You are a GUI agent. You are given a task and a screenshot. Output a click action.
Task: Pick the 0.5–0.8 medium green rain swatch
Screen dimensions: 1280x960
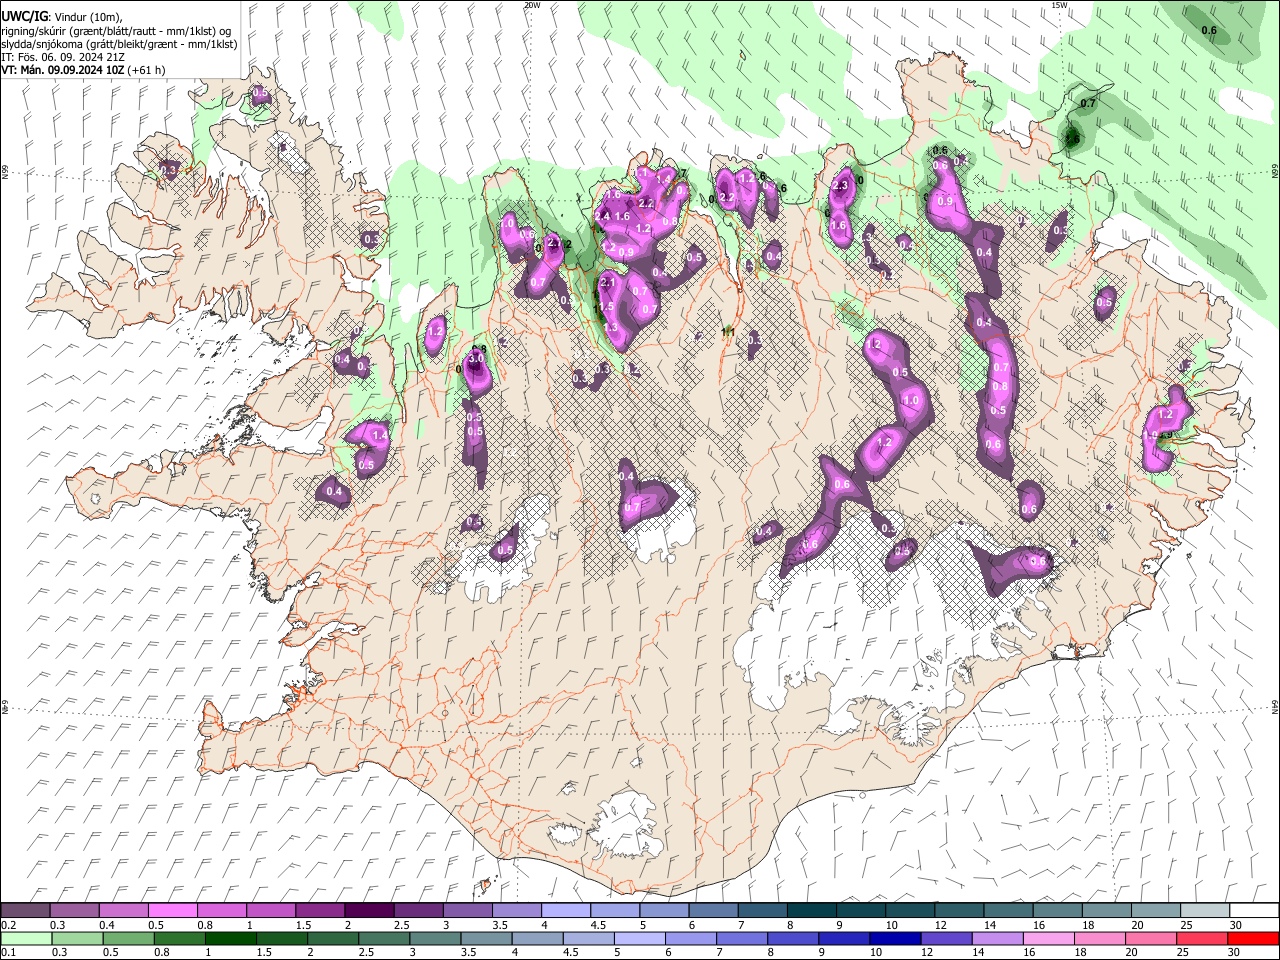tap(129, 938)
